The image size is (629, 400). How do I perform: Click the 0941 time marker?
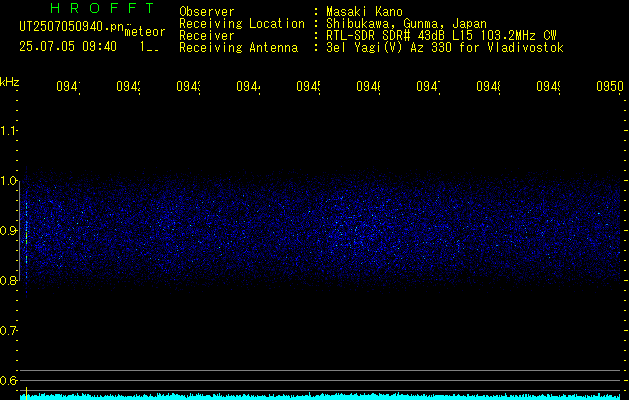(68, 87)
